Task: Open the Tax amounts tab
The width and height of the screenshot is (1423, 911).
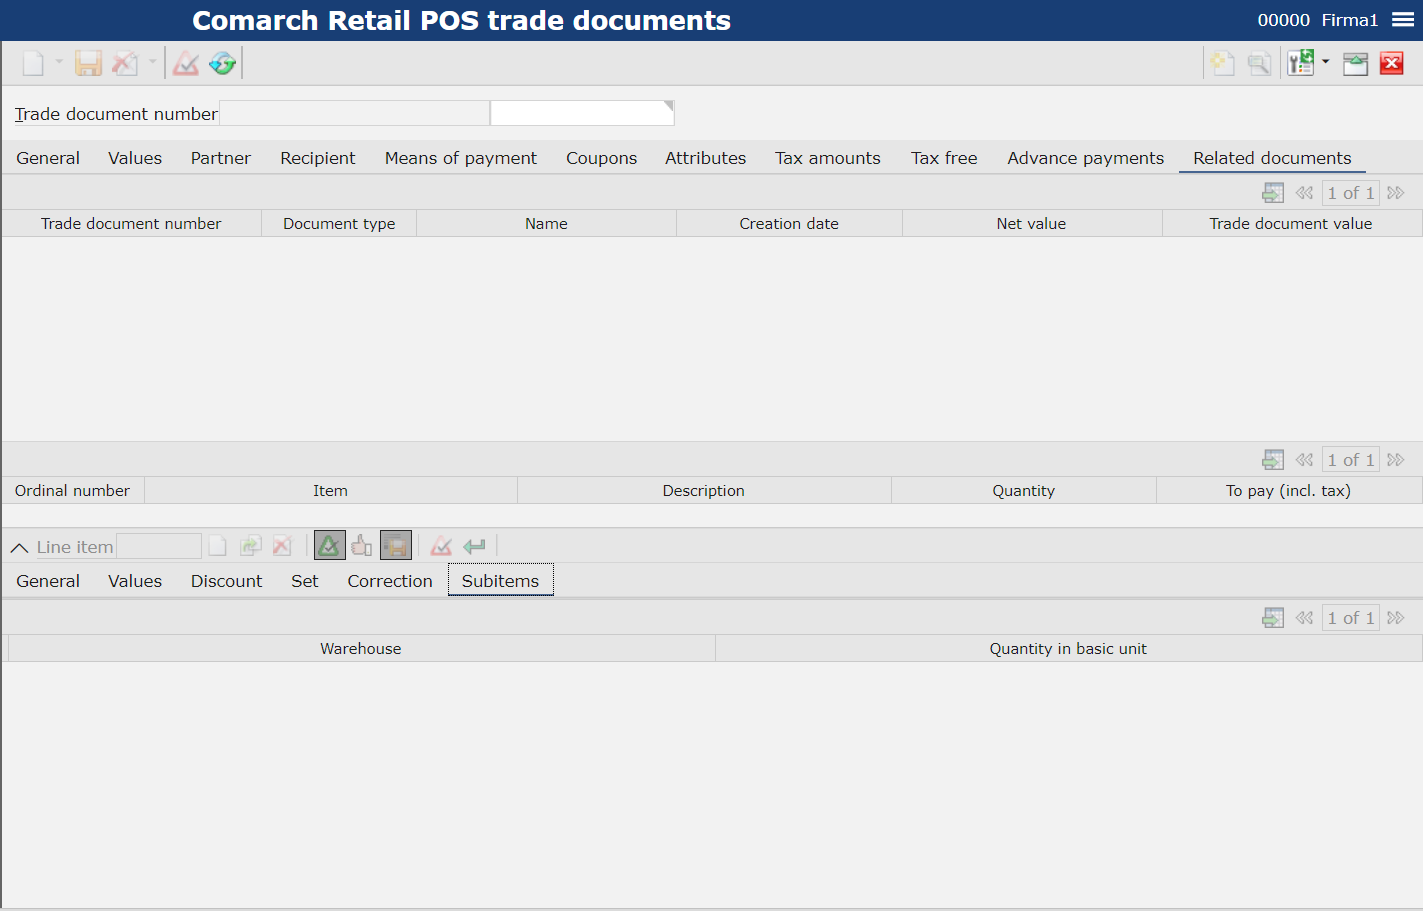Action: pyautogui.click(x=828, y=158)
